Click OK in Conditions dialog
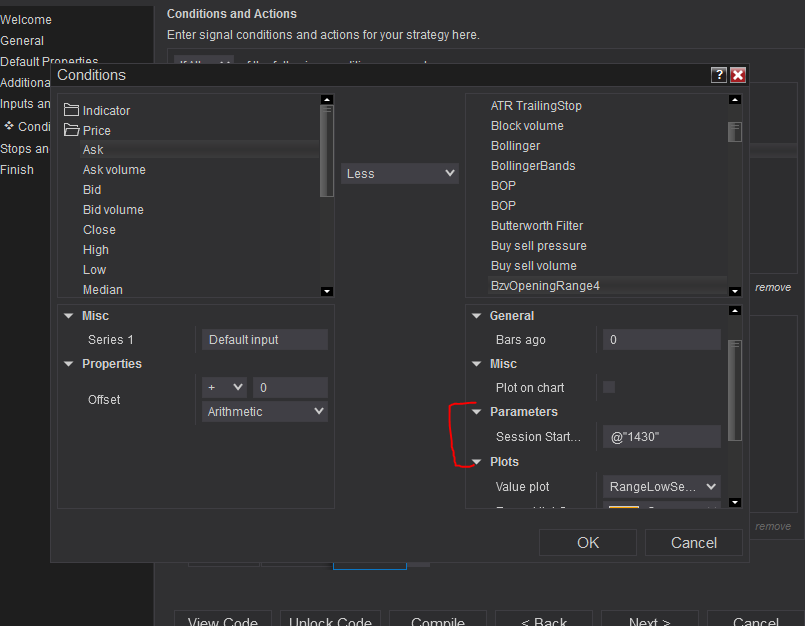Viewport: 805px width, 626px height. pos(588,543)
